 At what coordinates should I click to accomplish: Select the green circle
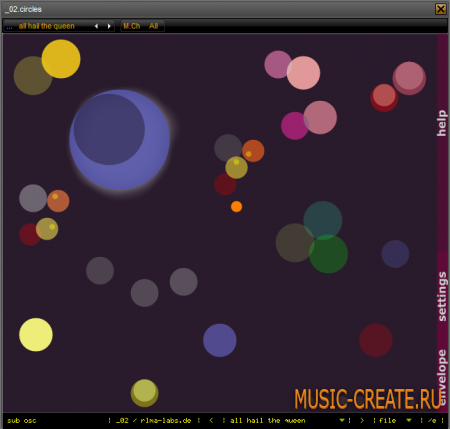[x=330, y=255]
